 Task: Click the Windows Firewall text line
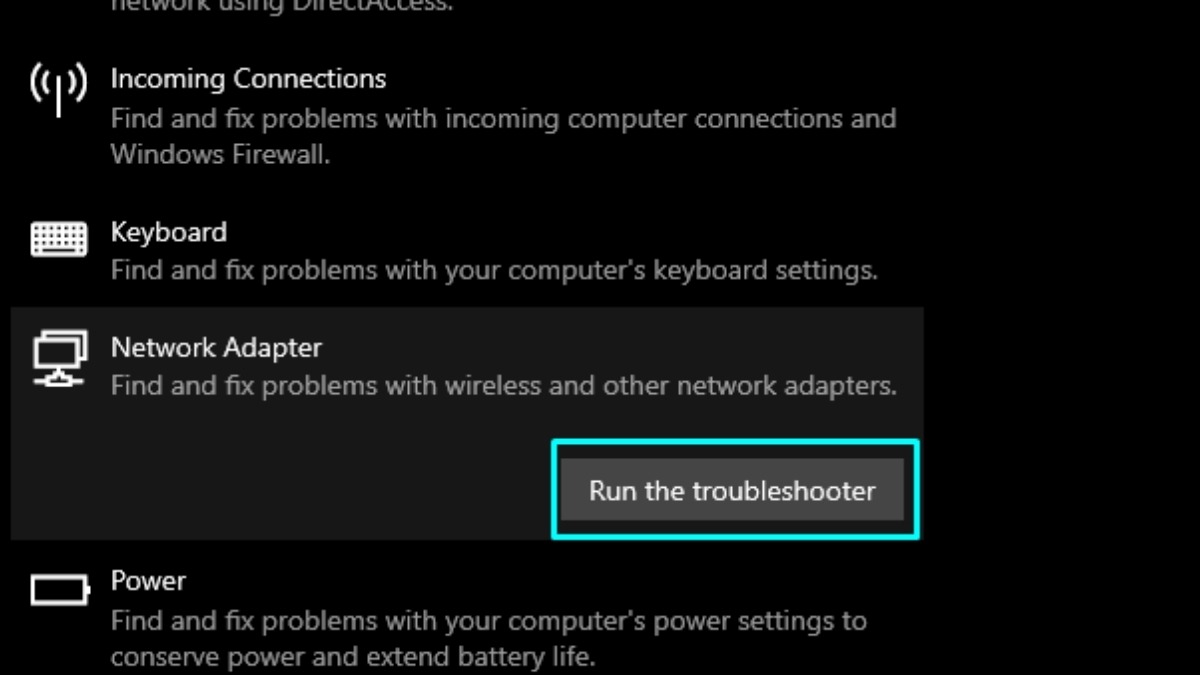click(x=220, y=155)
